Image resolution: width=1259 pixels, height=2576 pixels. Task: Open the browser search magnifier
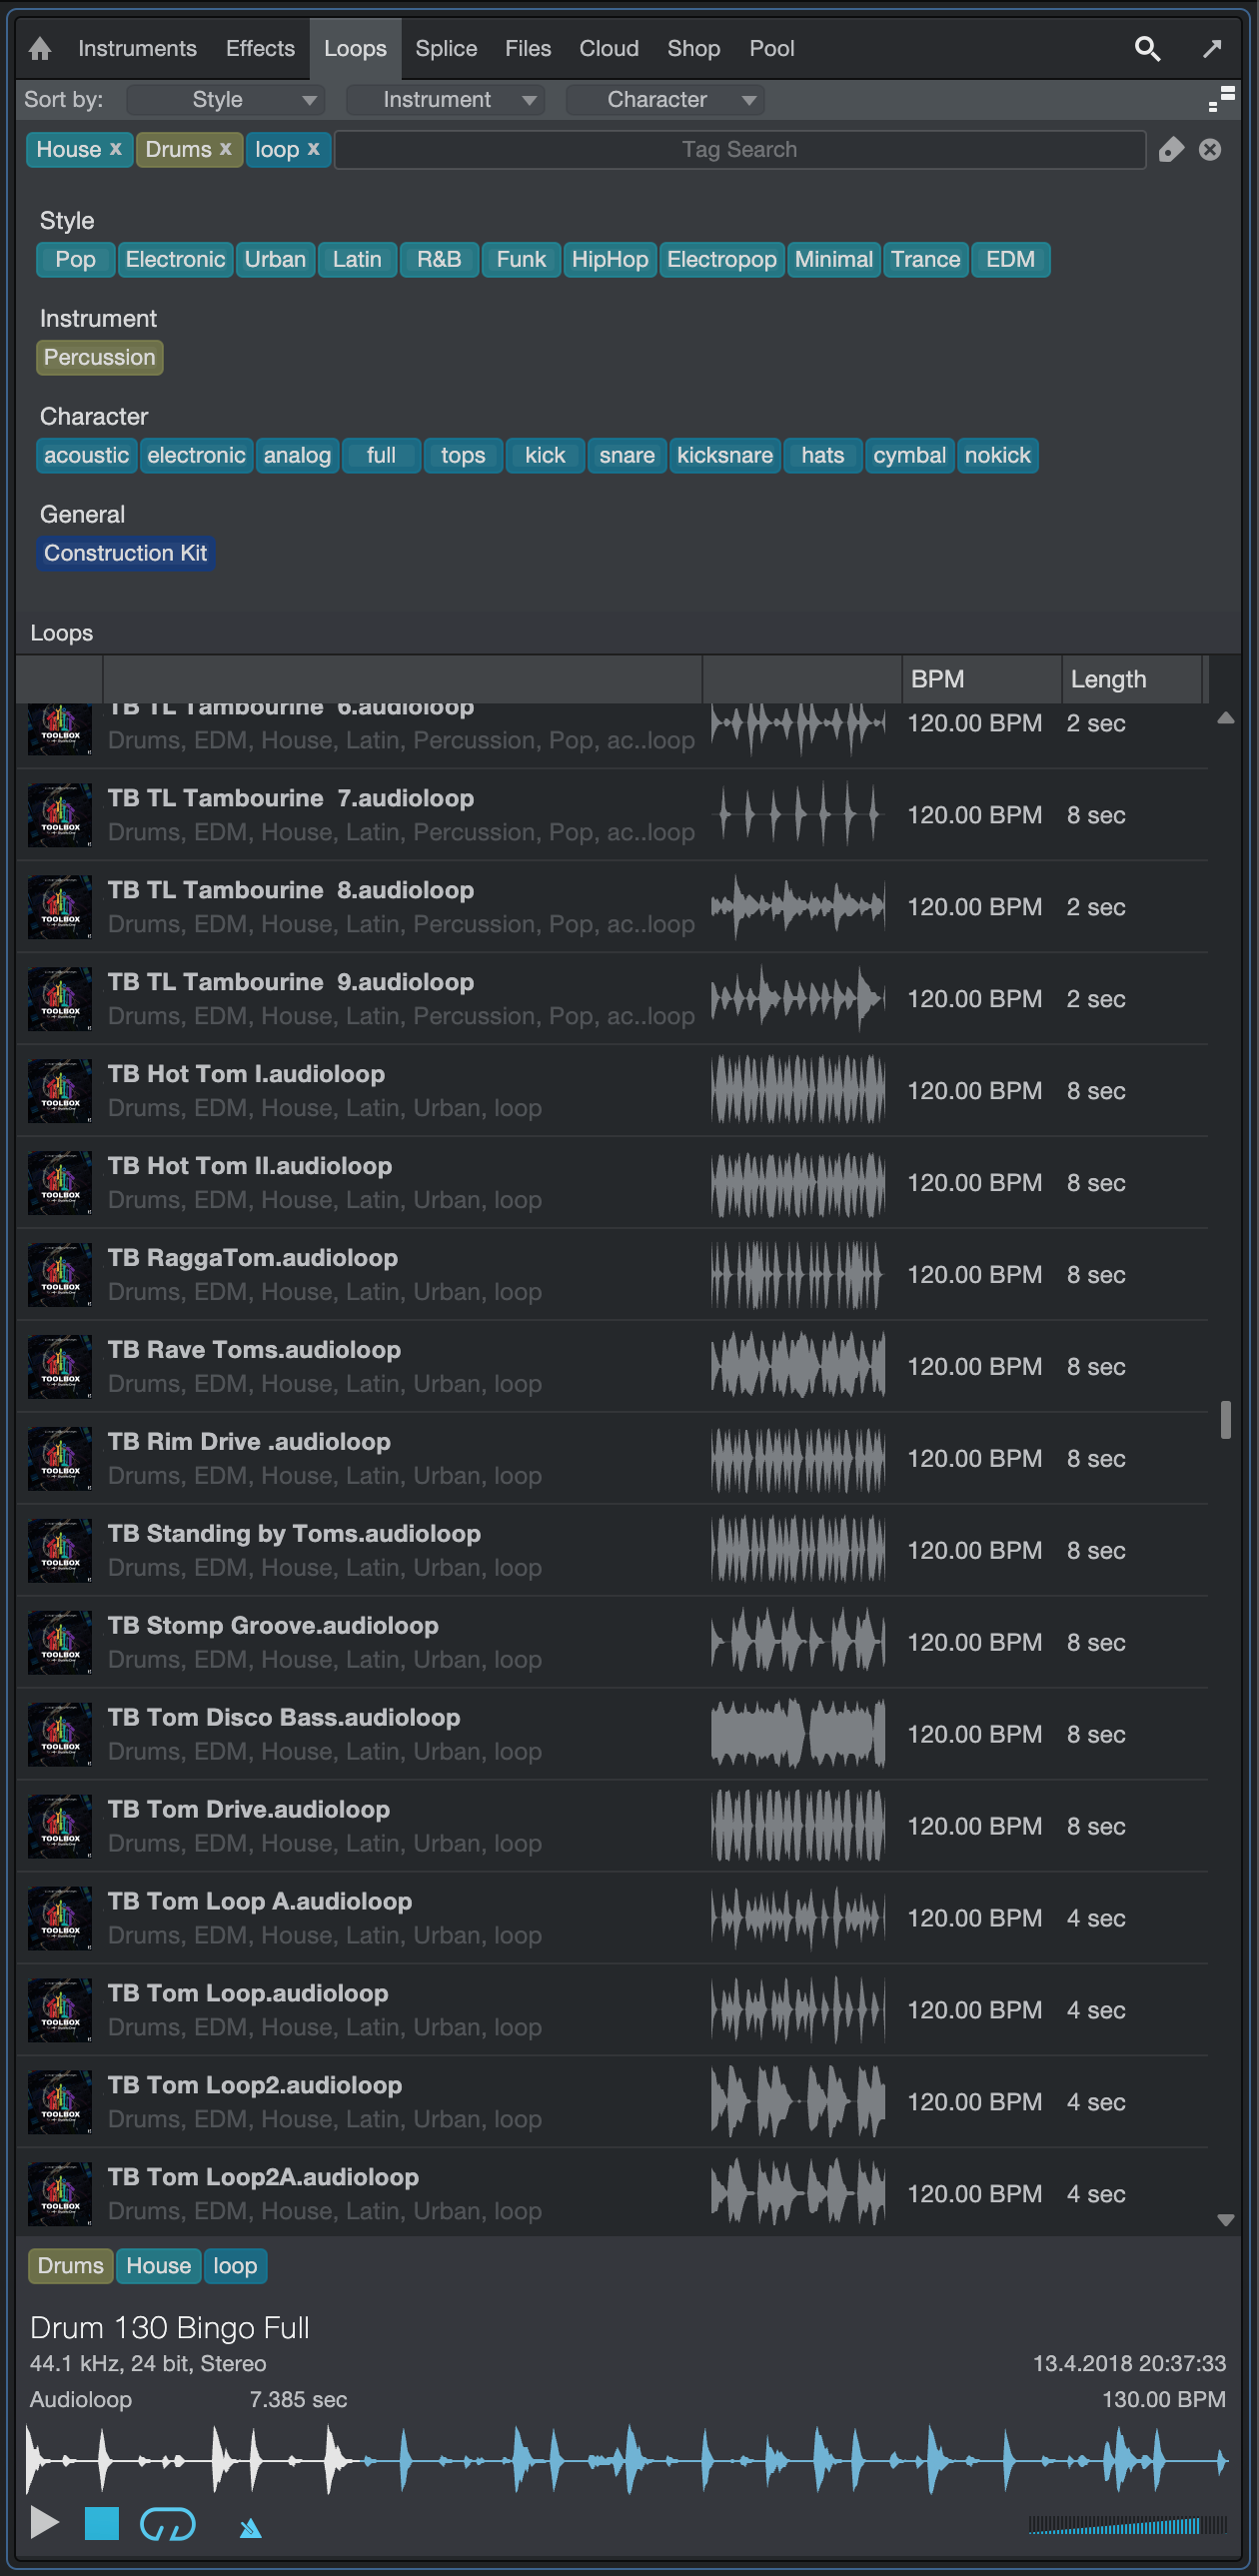1147,48
